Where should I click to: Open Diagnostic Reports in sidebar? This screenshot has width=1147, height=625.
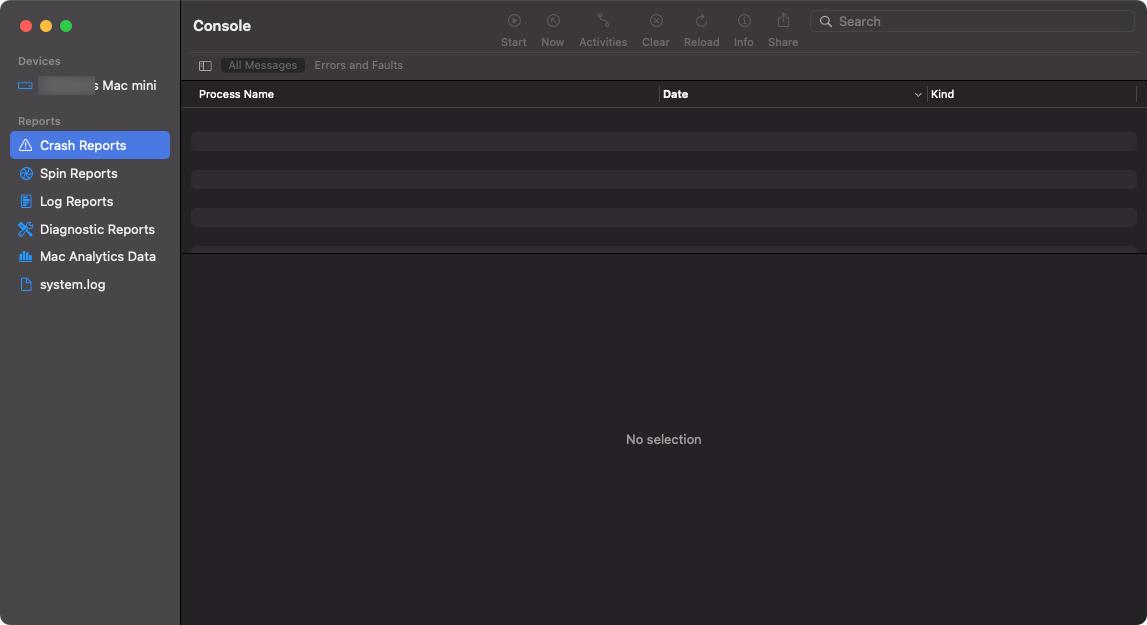(x=90, y=229)
